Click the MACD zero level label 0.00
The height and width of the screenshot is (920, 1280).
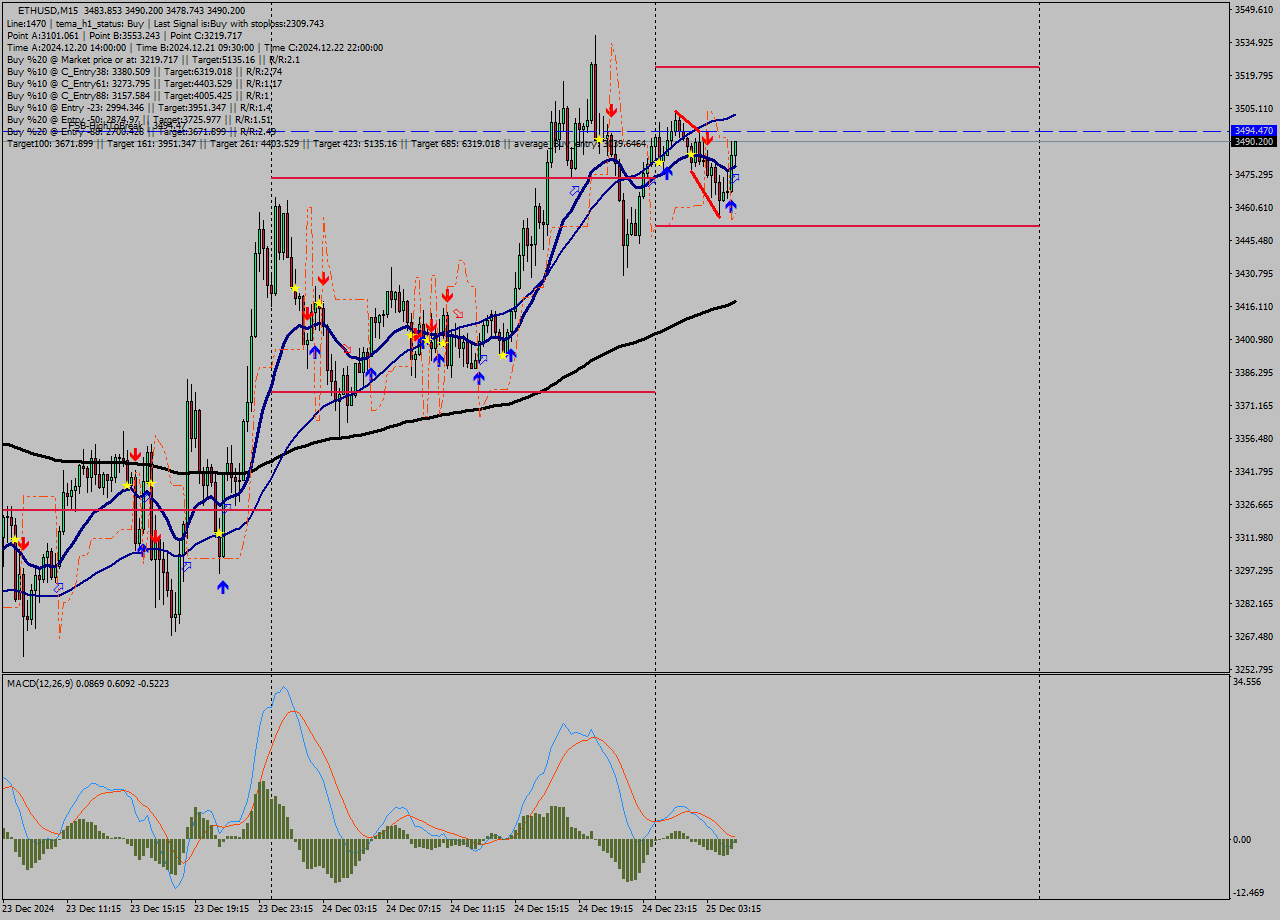point(1243,840)
